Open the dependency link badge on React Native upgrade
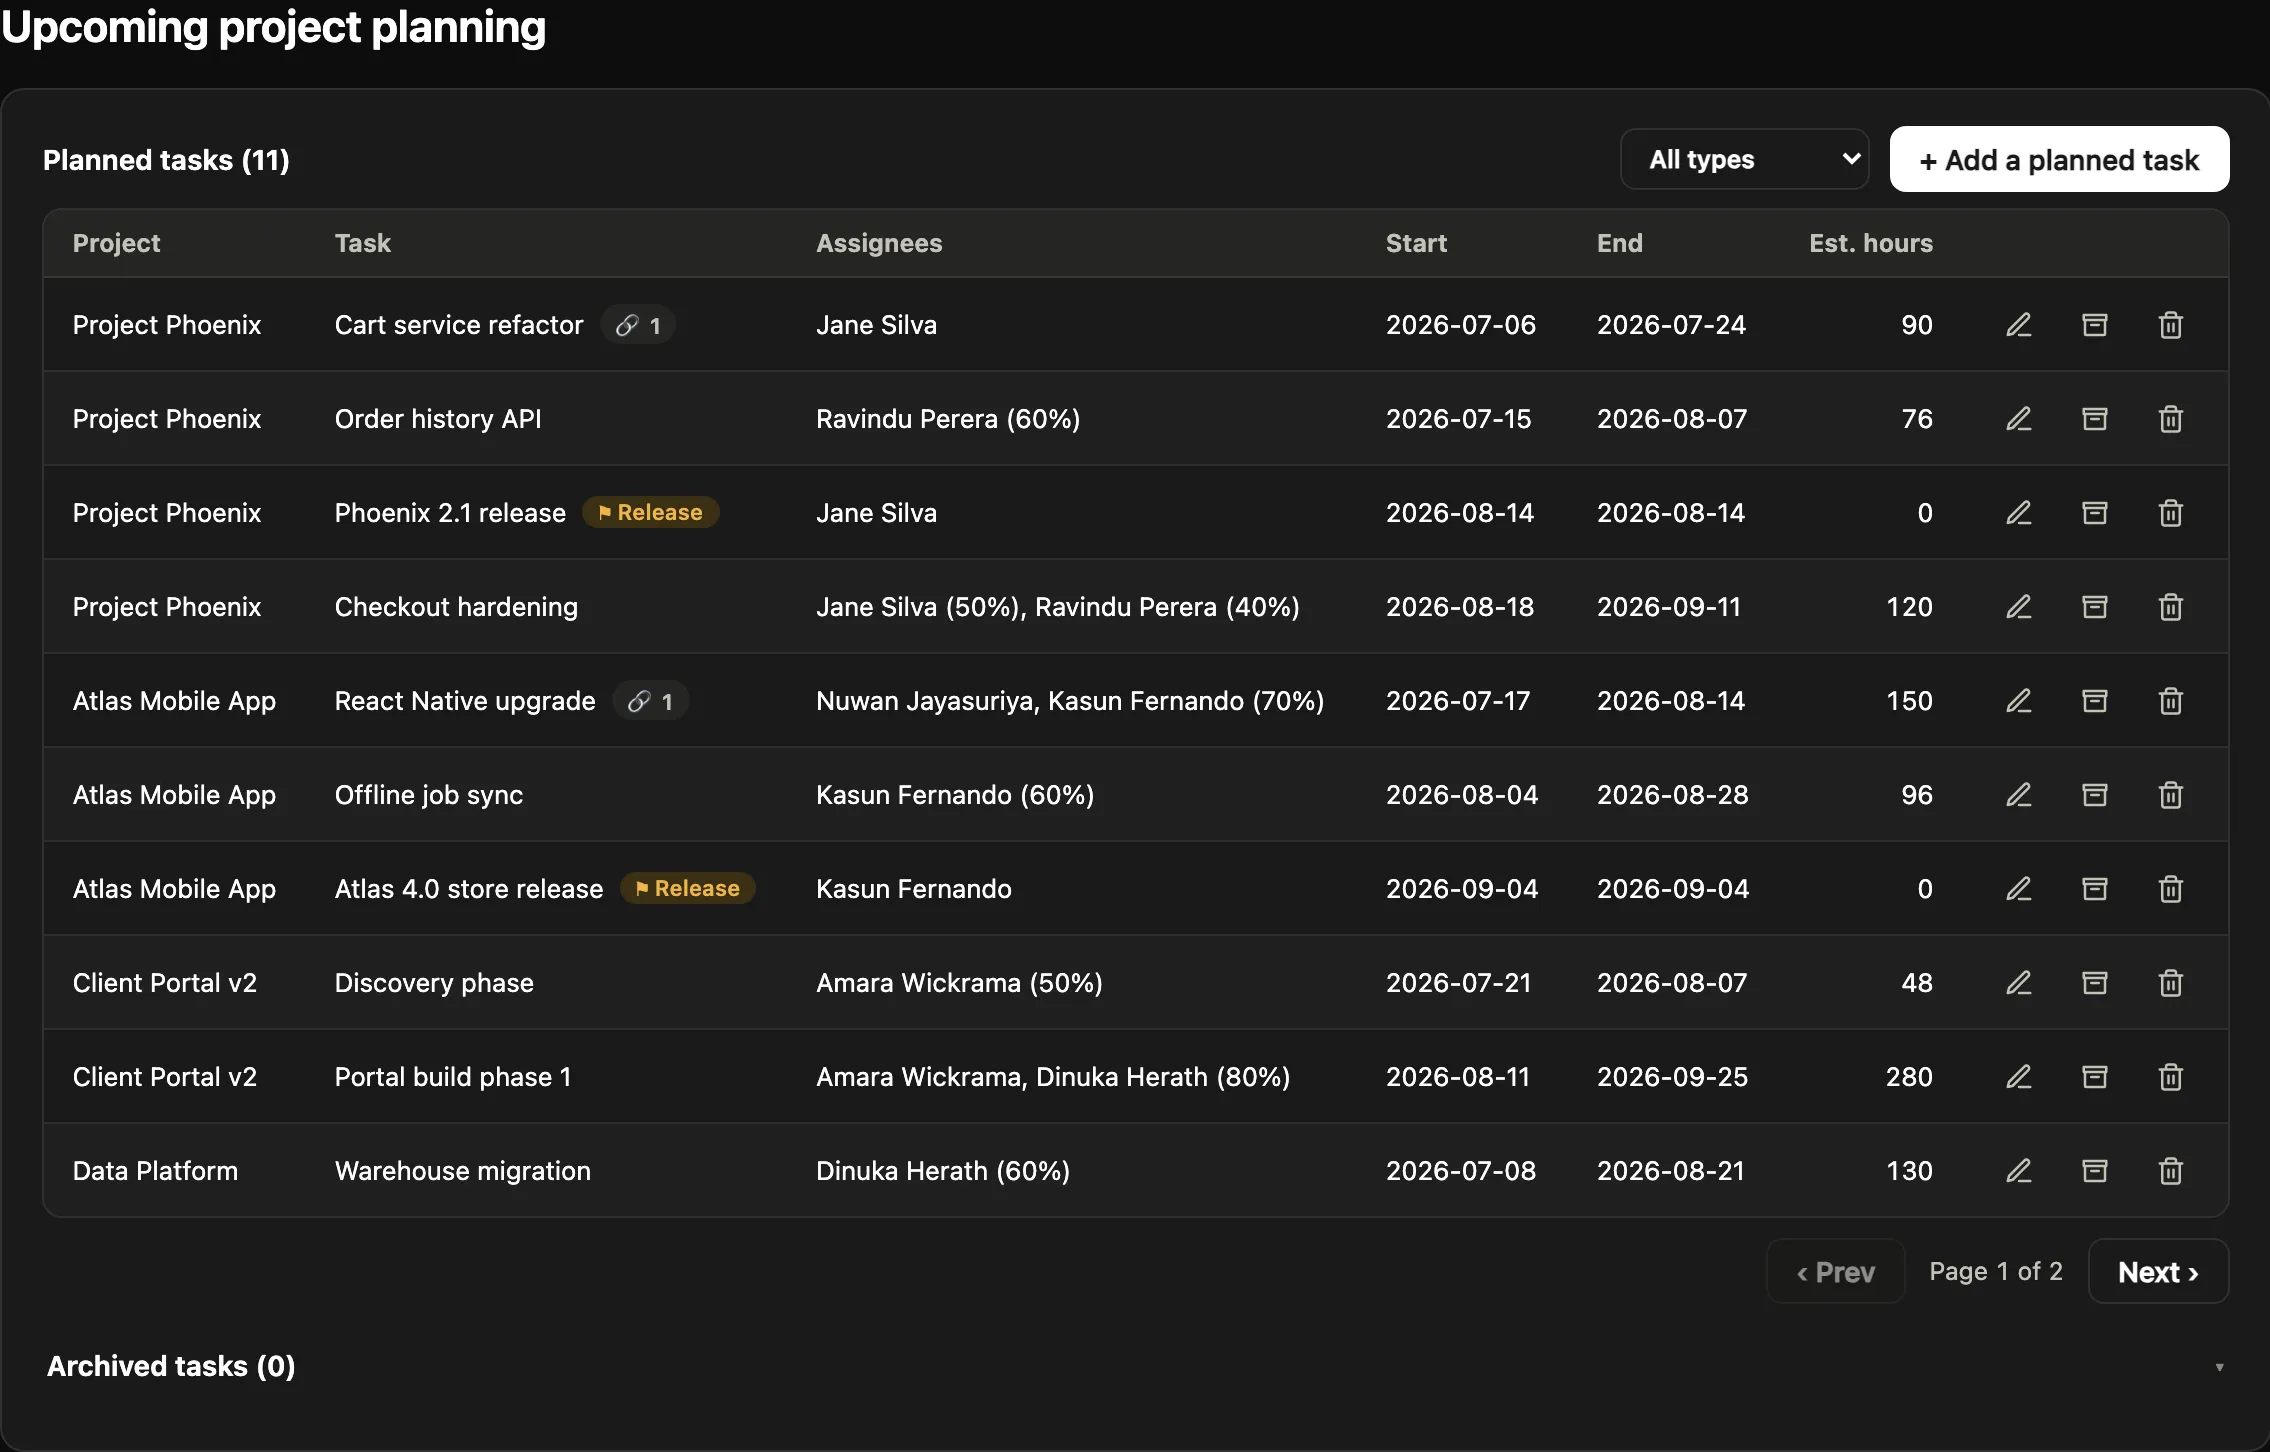The height and width of the screenshot is (1452, 2270). pos(651,701)
